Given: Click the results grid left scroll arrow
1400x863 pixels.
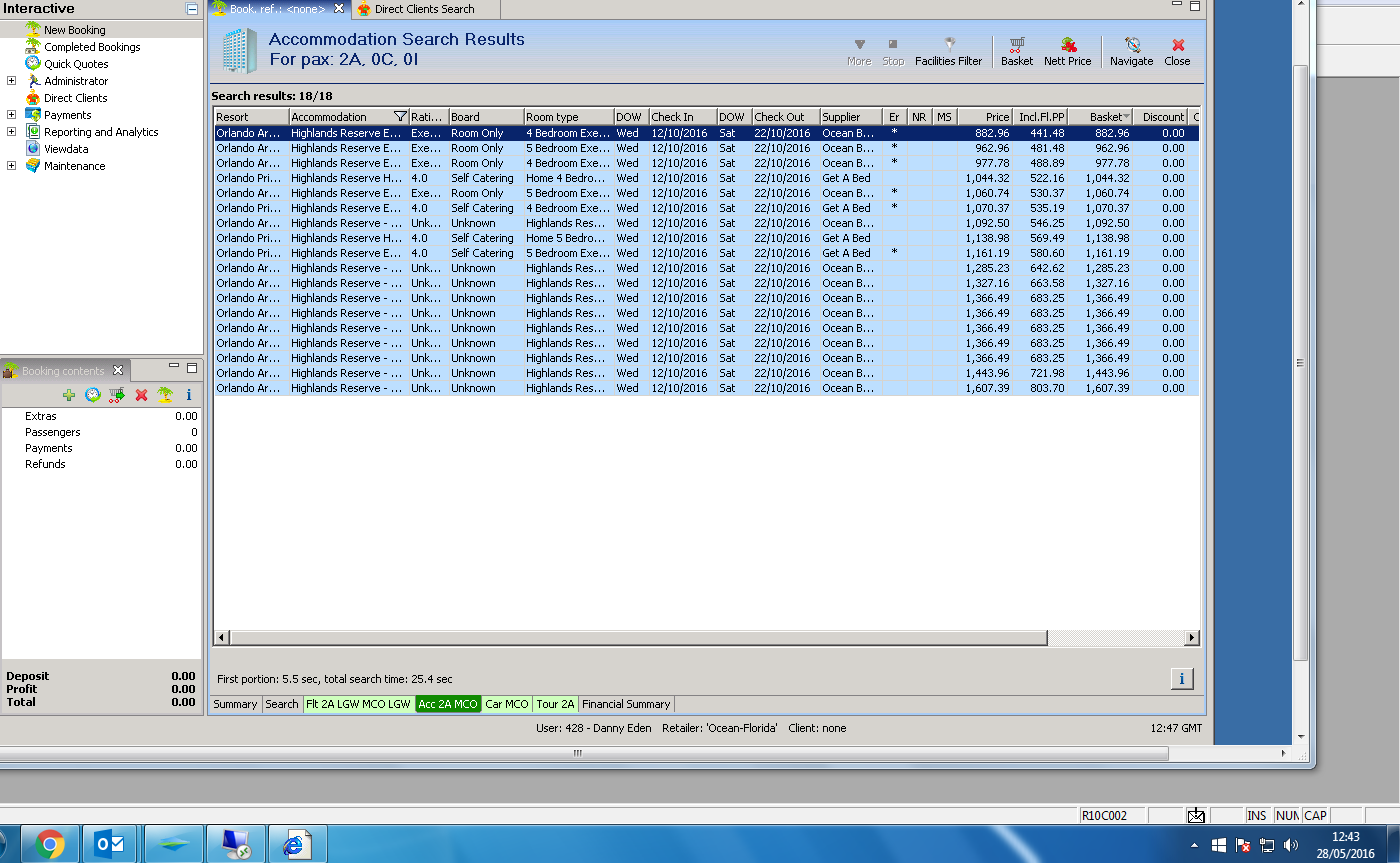Looking at the screenshot, I should pyautogui.click(x=222, y=638).
